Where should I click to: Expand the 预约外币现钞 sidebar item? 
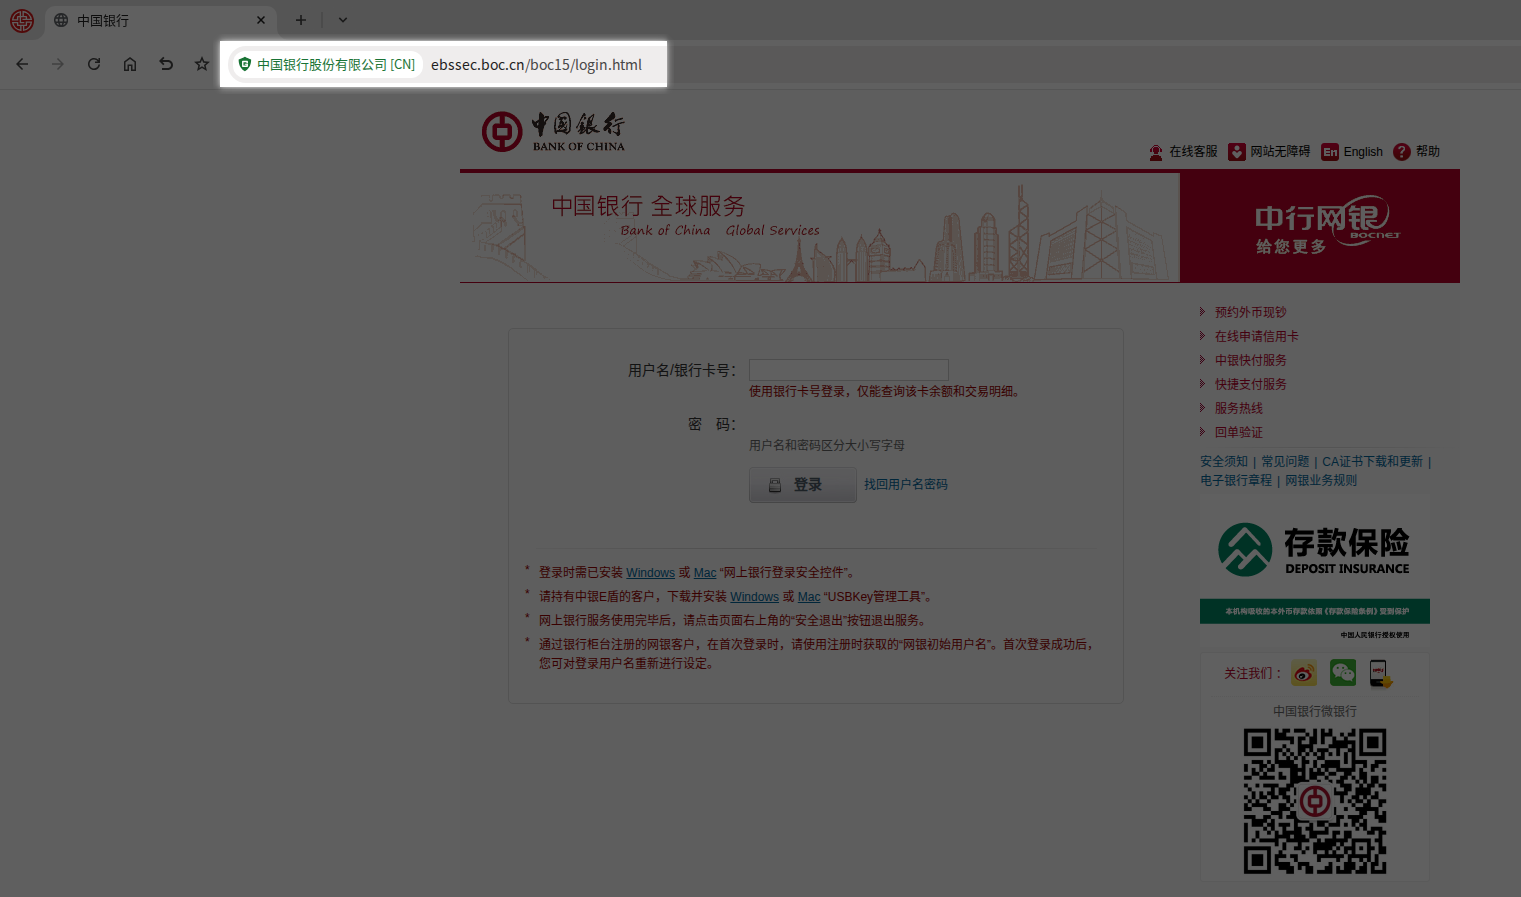click(1250, 312)
